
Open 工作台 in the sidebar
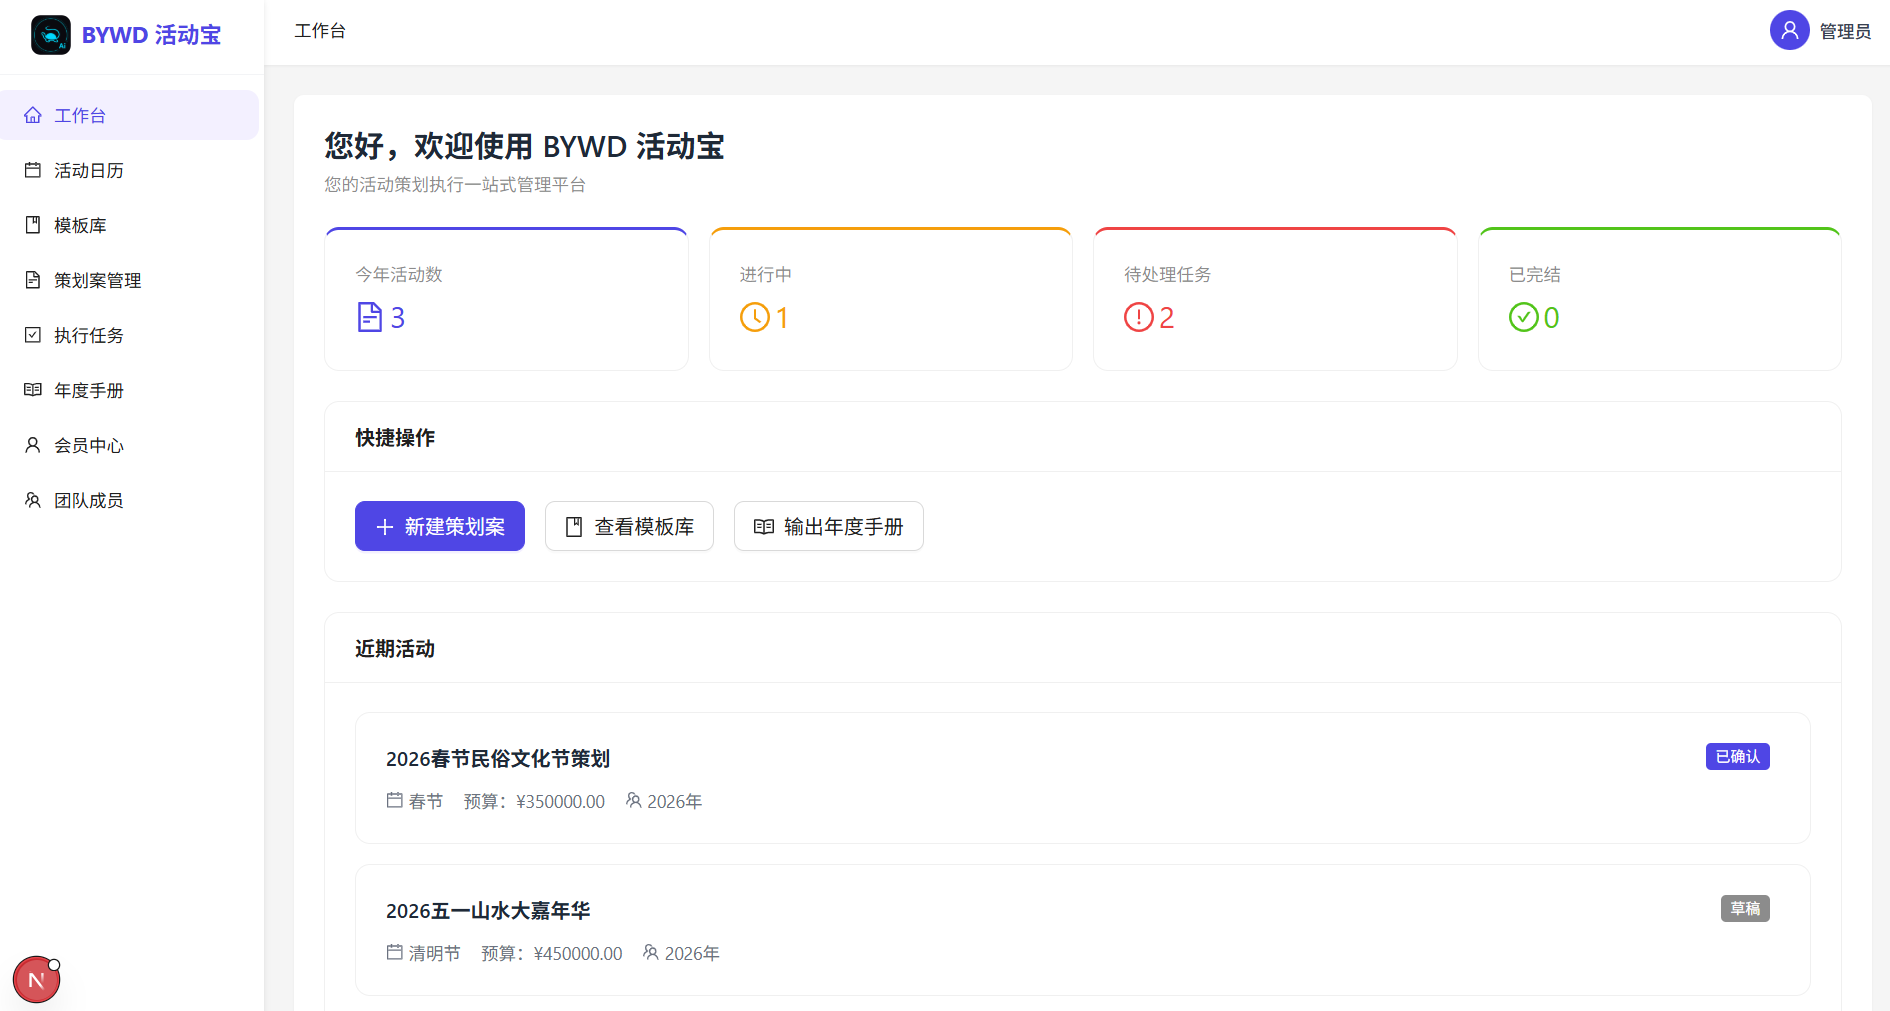pos(130,115)
